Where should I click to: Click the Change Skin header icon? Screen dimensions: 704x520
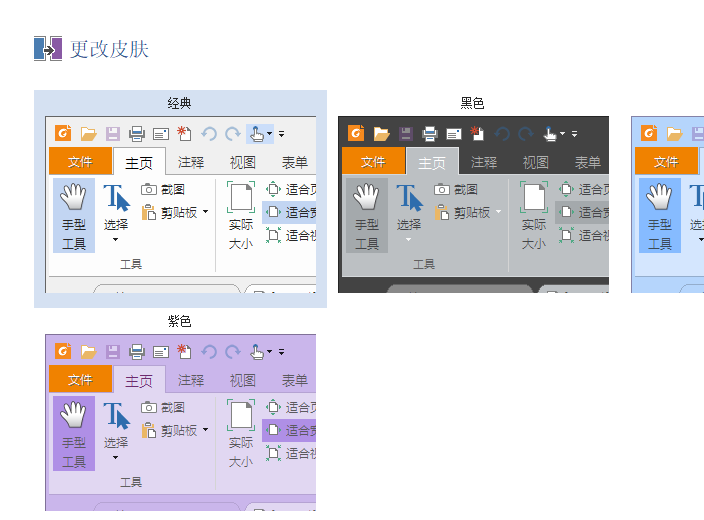48,48
